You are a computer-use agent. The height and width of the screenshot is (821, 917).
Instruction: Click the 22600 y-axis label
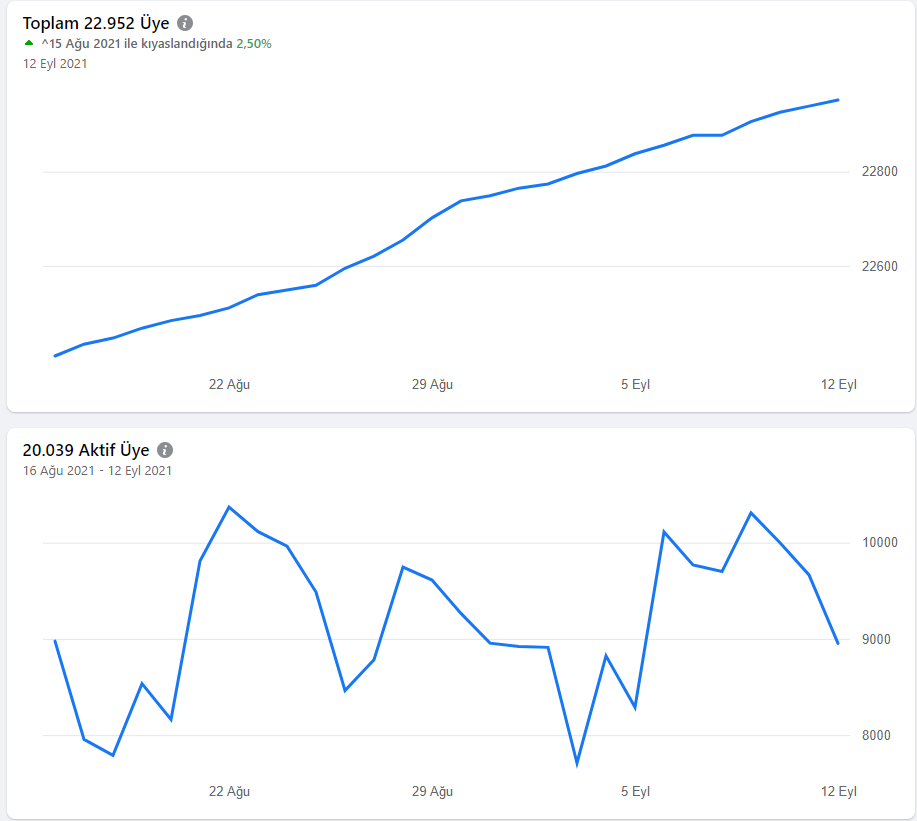point(880,267)
